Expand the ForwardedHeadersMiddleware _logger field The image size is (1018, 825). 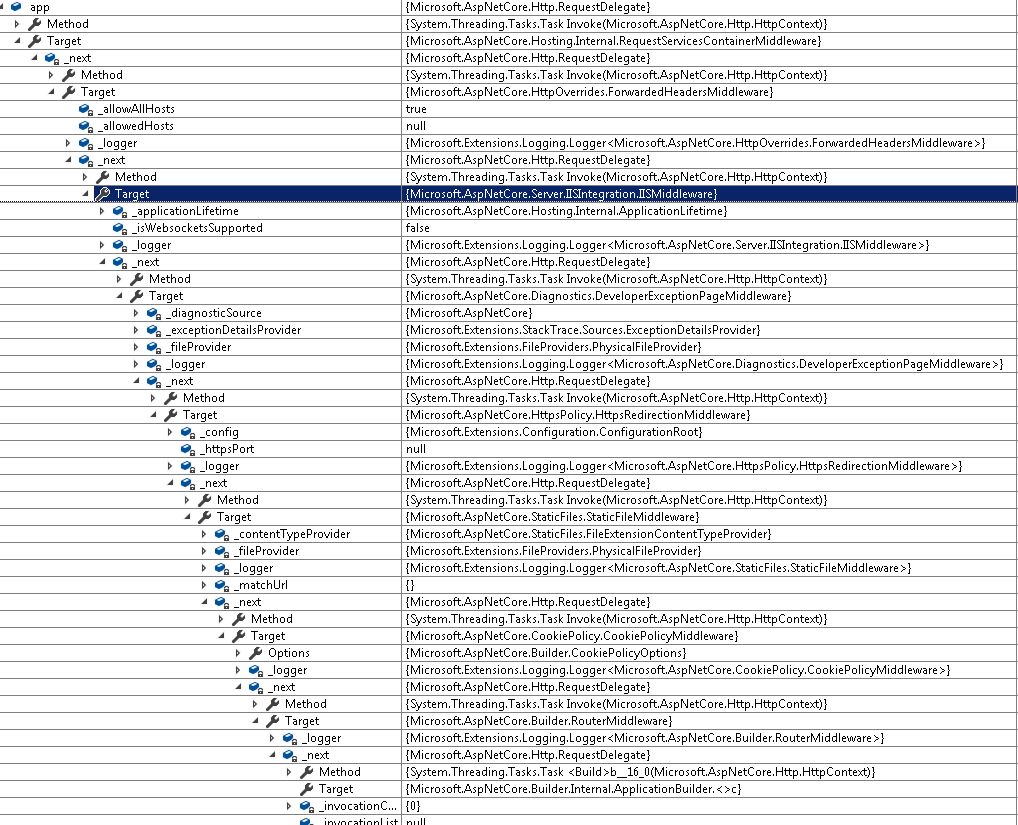pos(68,143)
